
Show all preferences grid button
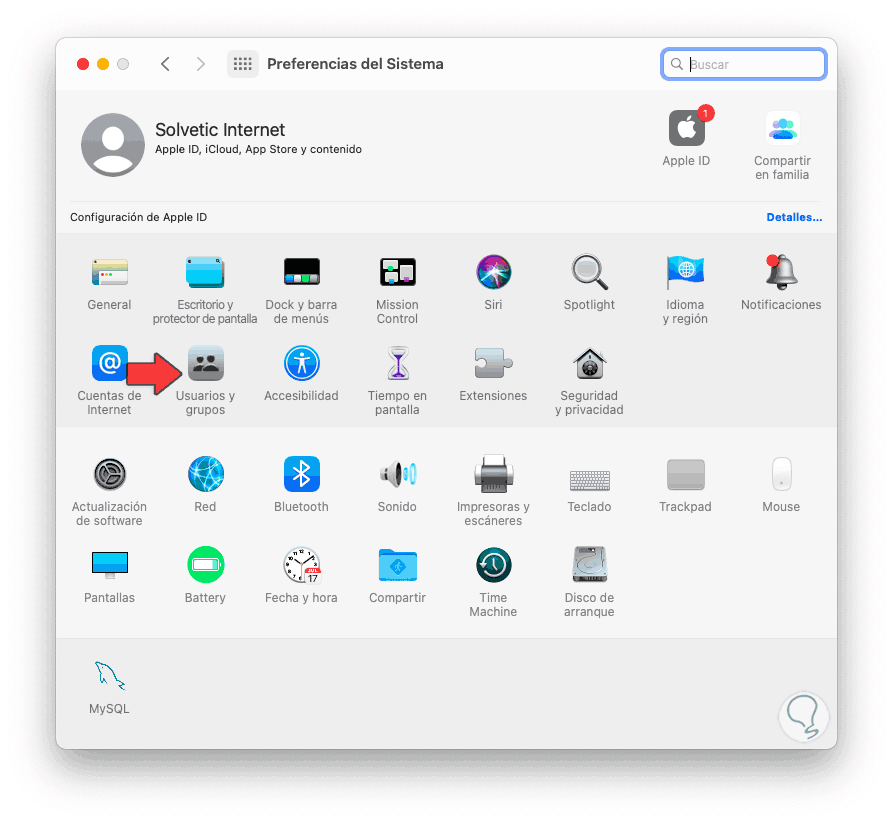point(243,64)
